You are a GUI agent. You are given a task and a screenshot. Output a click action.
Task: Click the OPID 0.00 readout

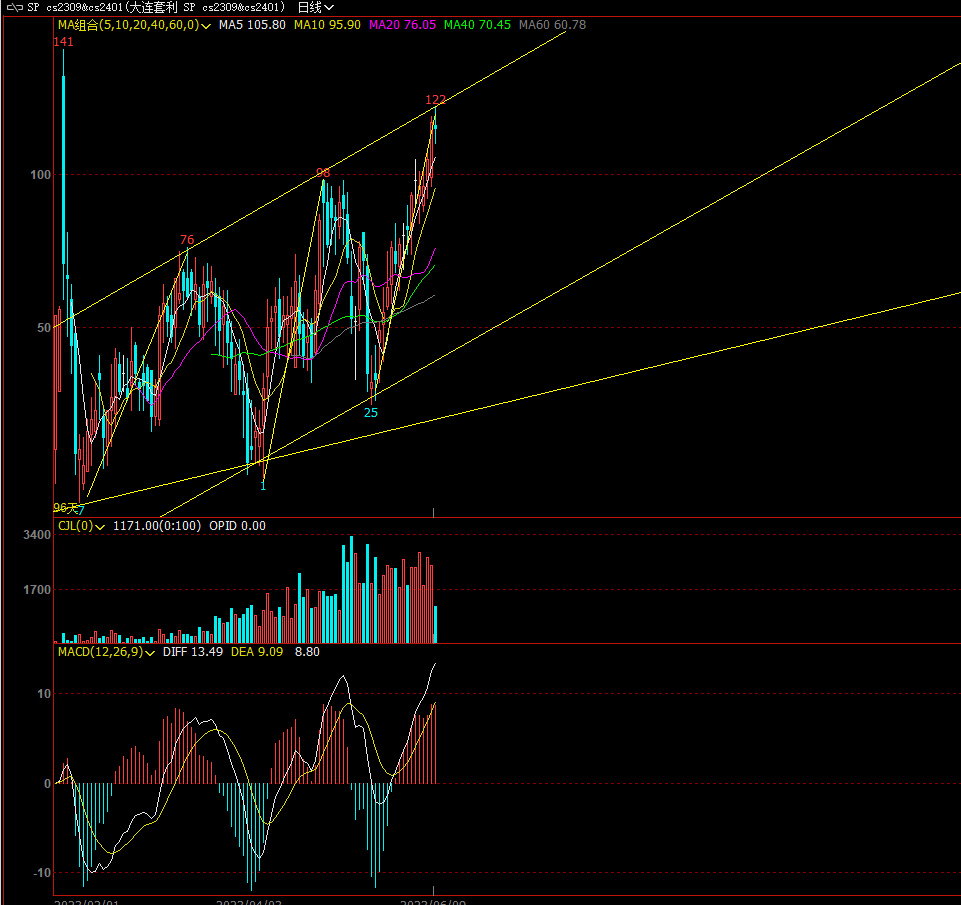click(237, 526)
